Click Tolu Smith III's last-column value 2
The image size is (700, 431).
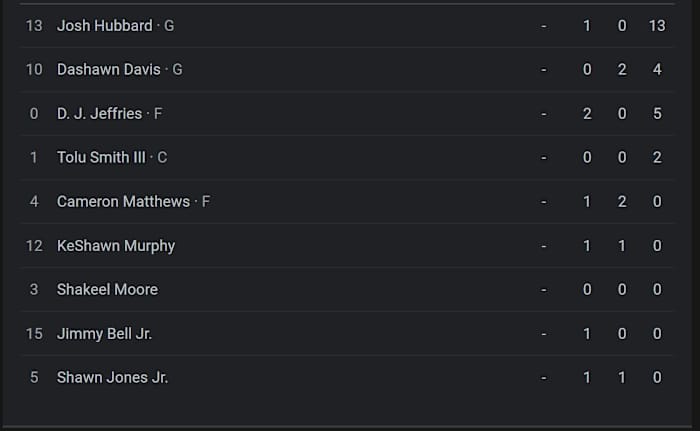click(657, 157)
